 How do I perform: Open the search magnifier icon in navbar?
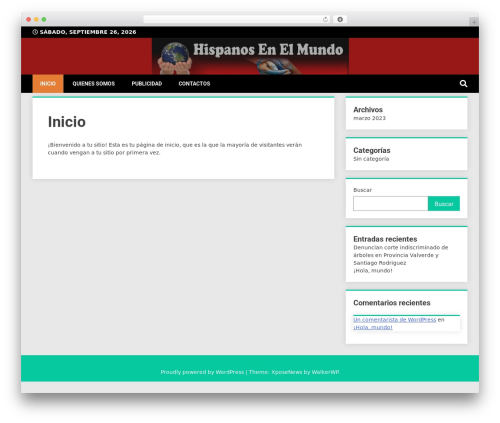click(x=463, y=84)
